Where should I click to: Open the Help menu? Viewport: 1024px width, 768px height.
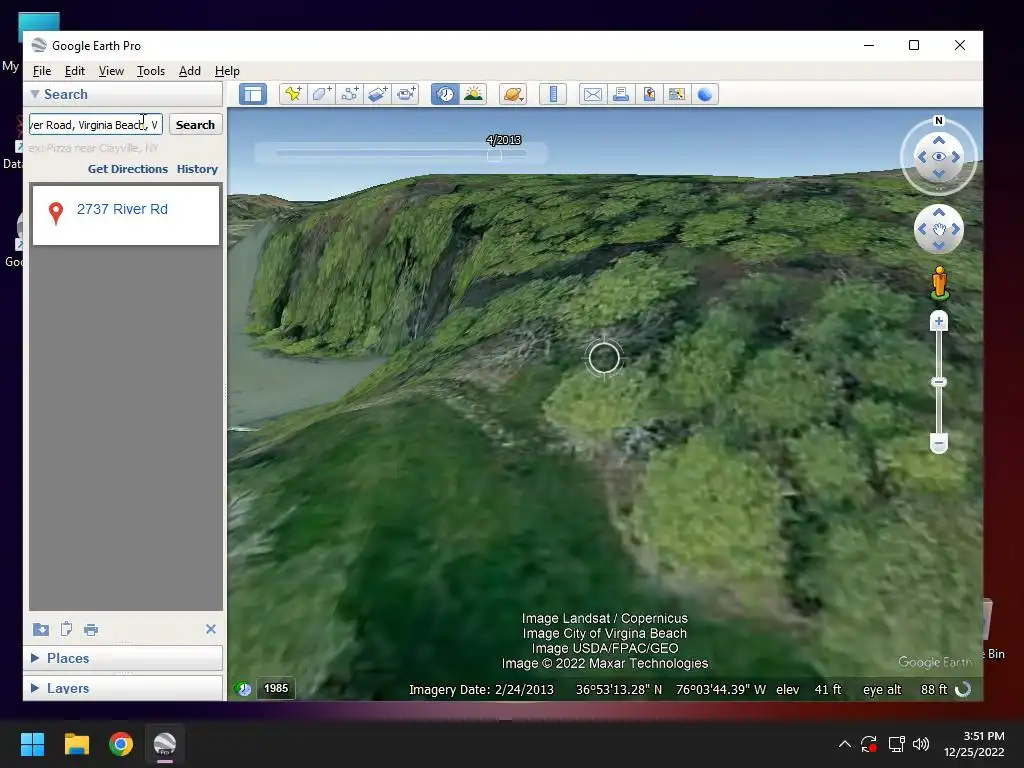tap(227, 71)
